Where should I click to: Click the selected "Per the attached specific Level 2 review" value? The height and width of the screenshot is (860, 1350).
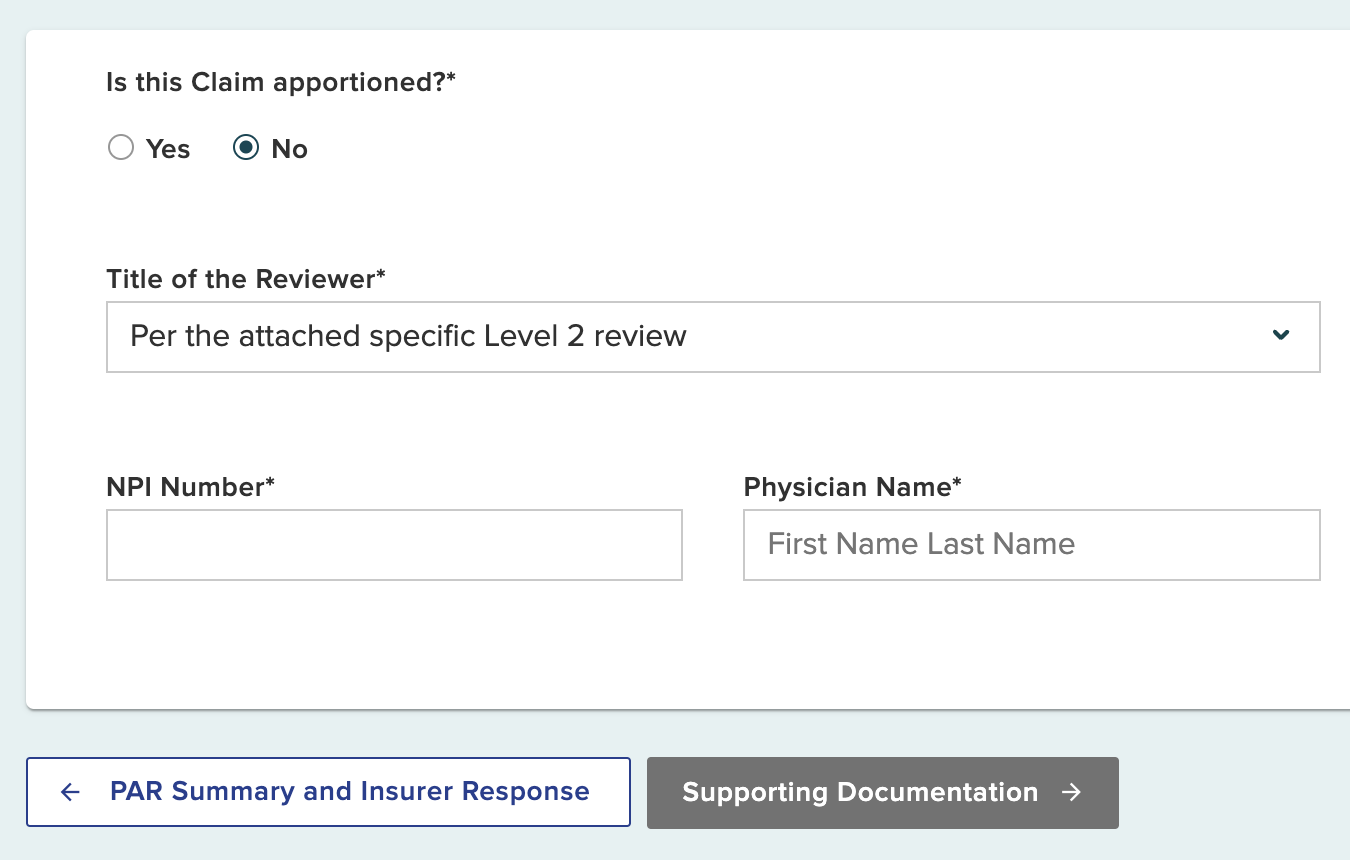[406, 336]
